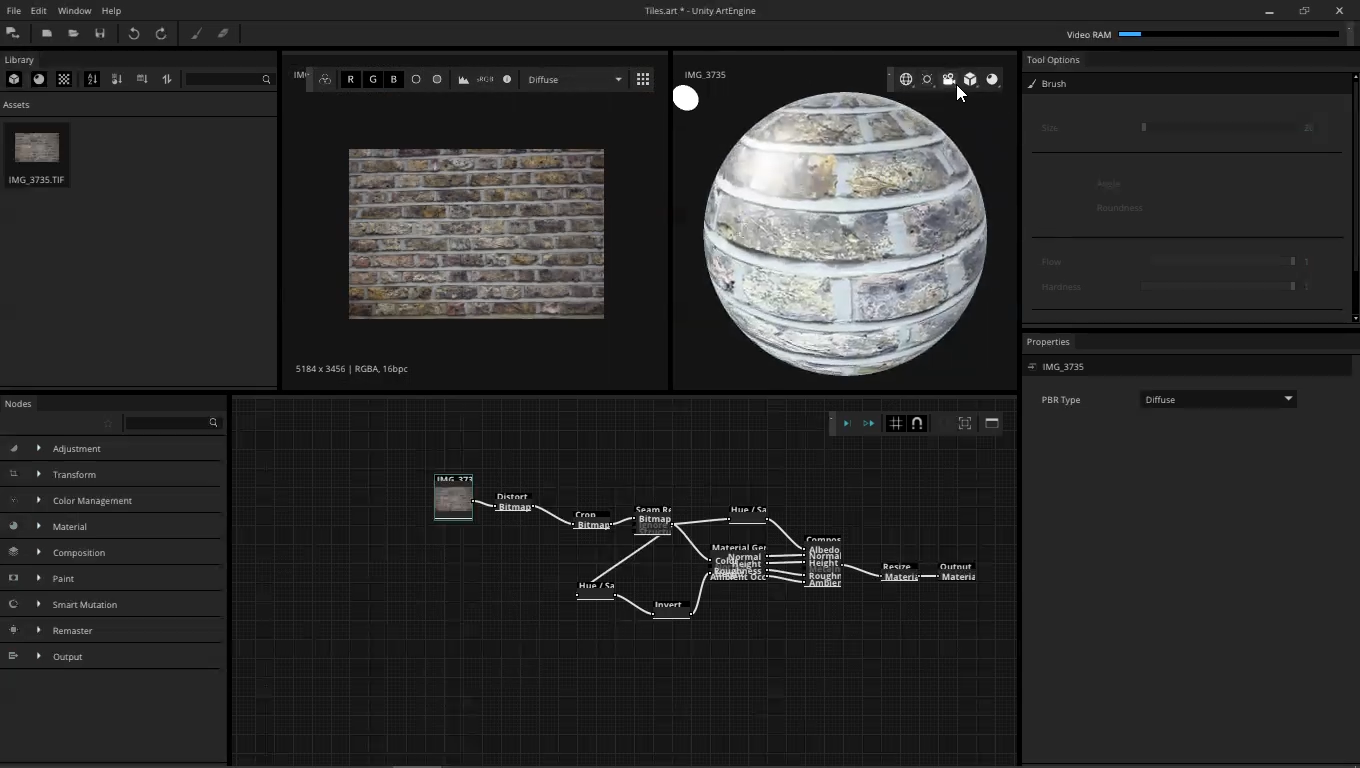Viewport: 1360px width, 768px height.
Task: Toggle grid display in node graph toolbar
Action: point(896,423)
